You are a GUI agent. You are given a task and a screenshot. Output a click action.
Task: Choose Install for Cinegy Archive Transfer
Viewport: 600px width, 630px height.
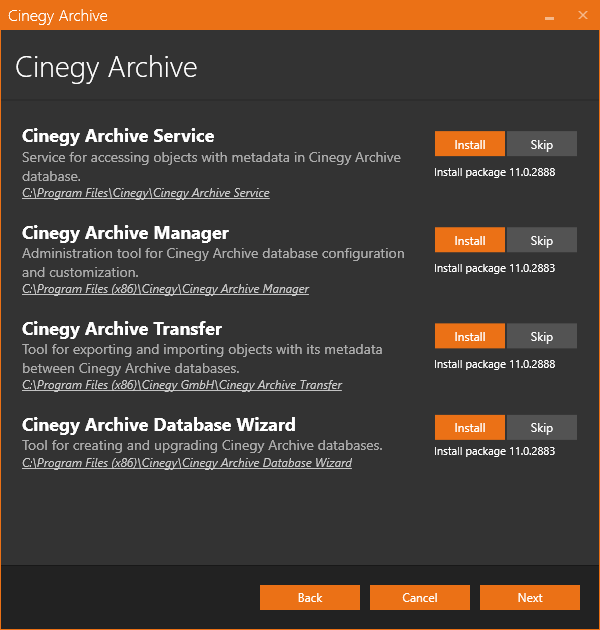(x=469, y=336)
